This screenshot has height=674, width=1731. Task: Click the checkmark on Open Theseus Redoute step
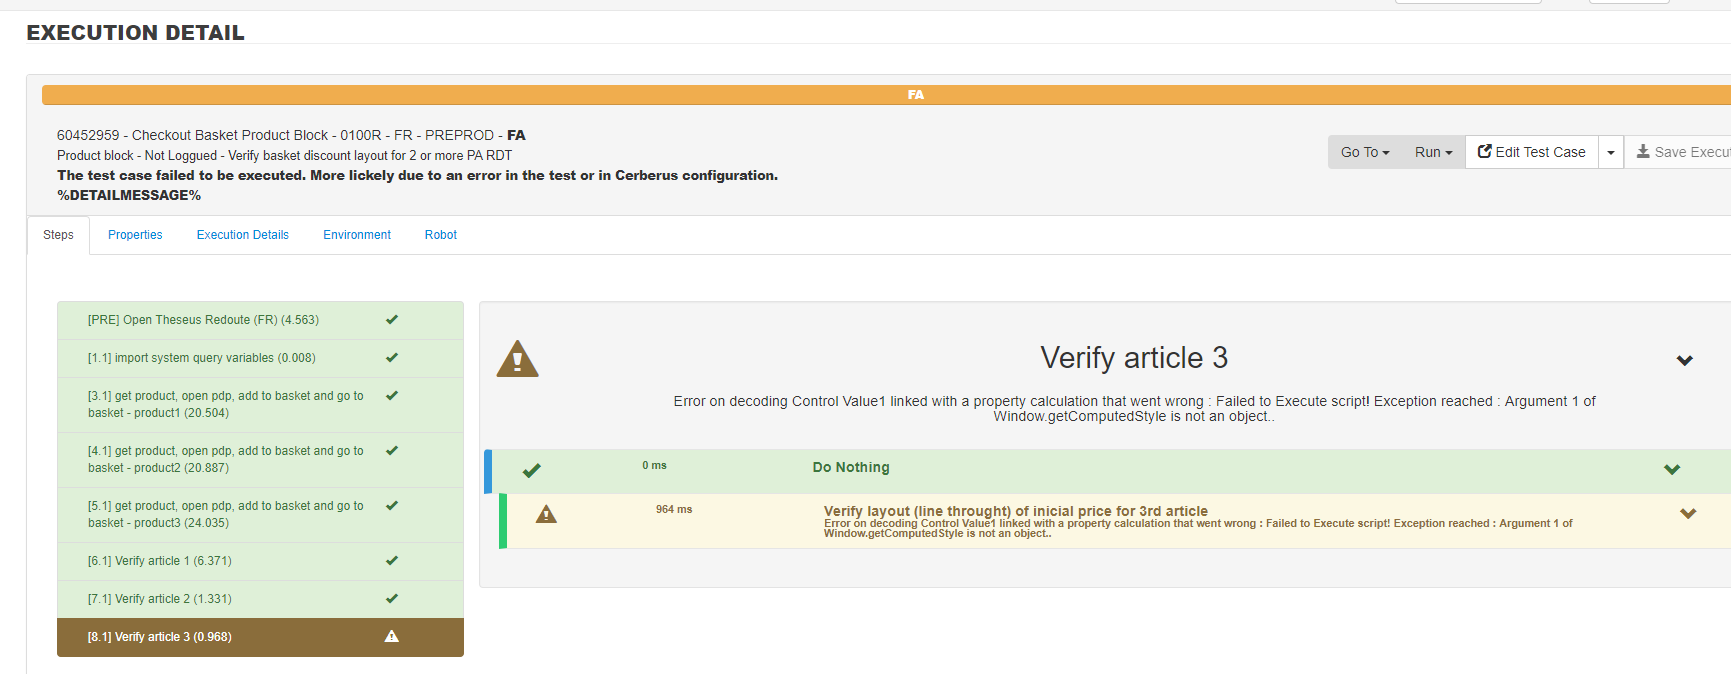tap(392, 320)
